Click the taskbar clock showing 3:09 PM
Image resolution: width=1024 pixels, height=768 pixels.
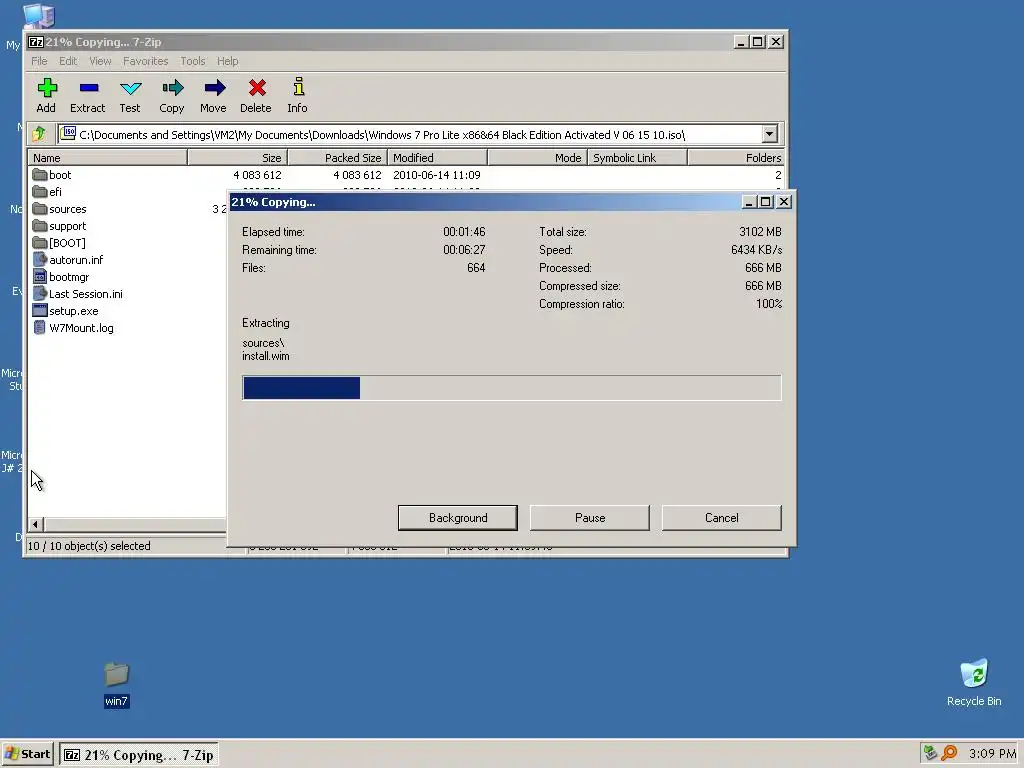coord(992,754)
